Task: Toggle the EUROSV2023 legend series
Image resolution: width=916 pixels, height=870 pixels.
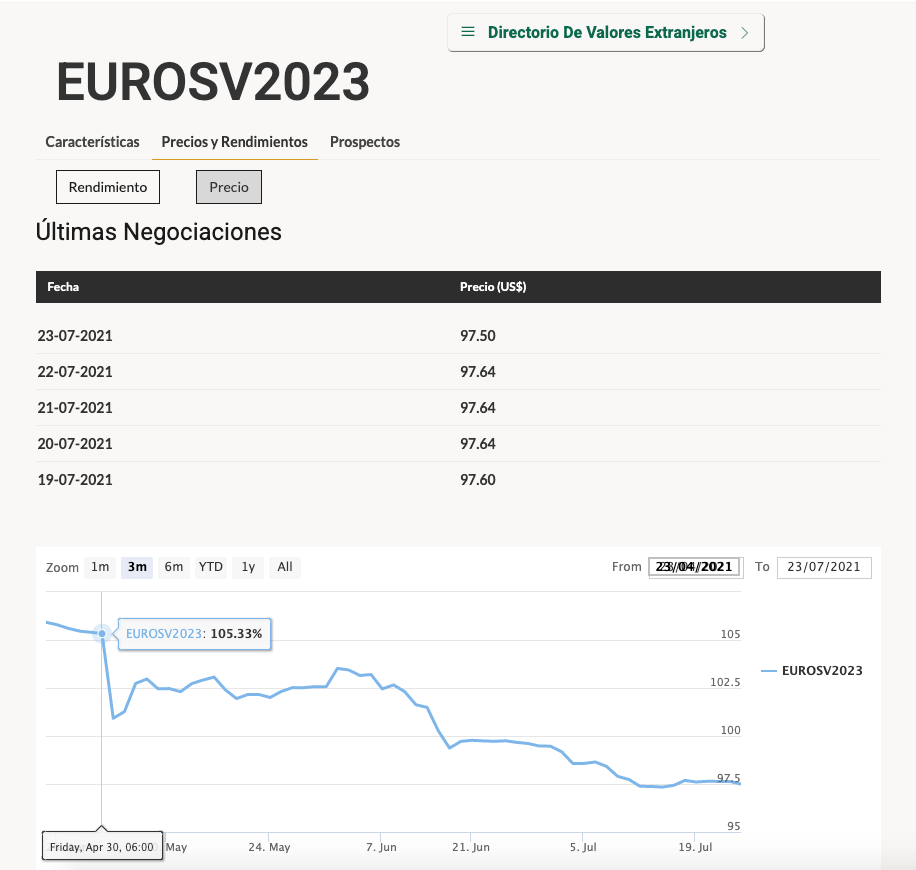Action: [x=822, y=671]
